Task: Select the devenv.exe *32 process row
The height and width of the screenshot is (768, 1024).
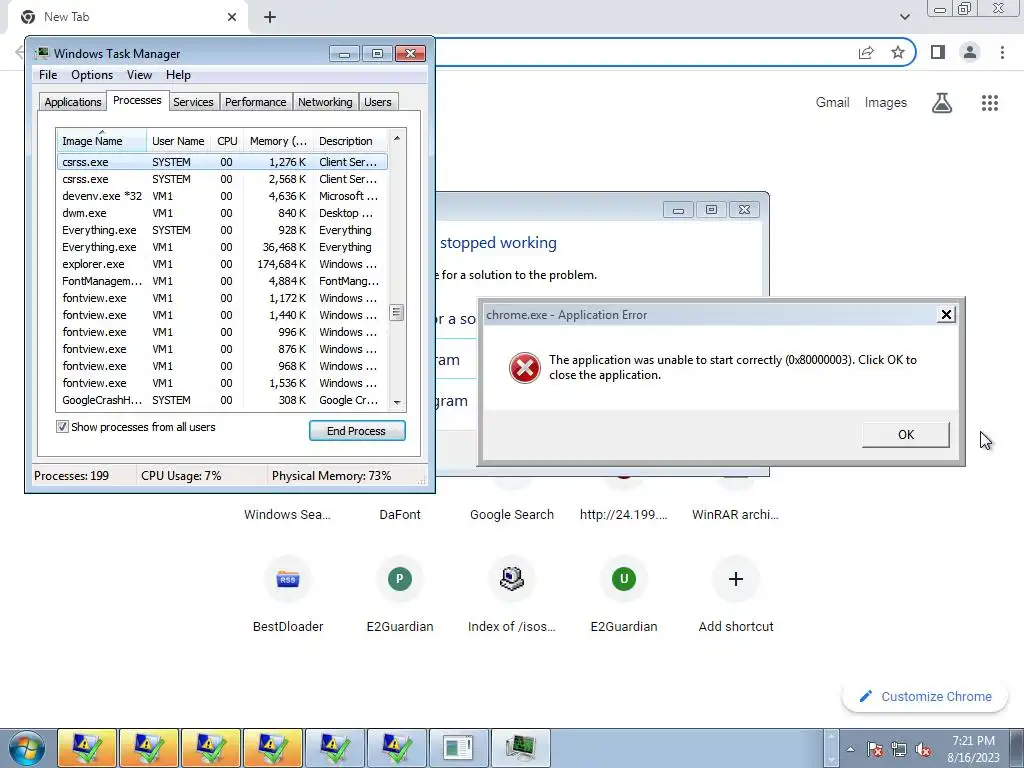Action: coord(222,196)
